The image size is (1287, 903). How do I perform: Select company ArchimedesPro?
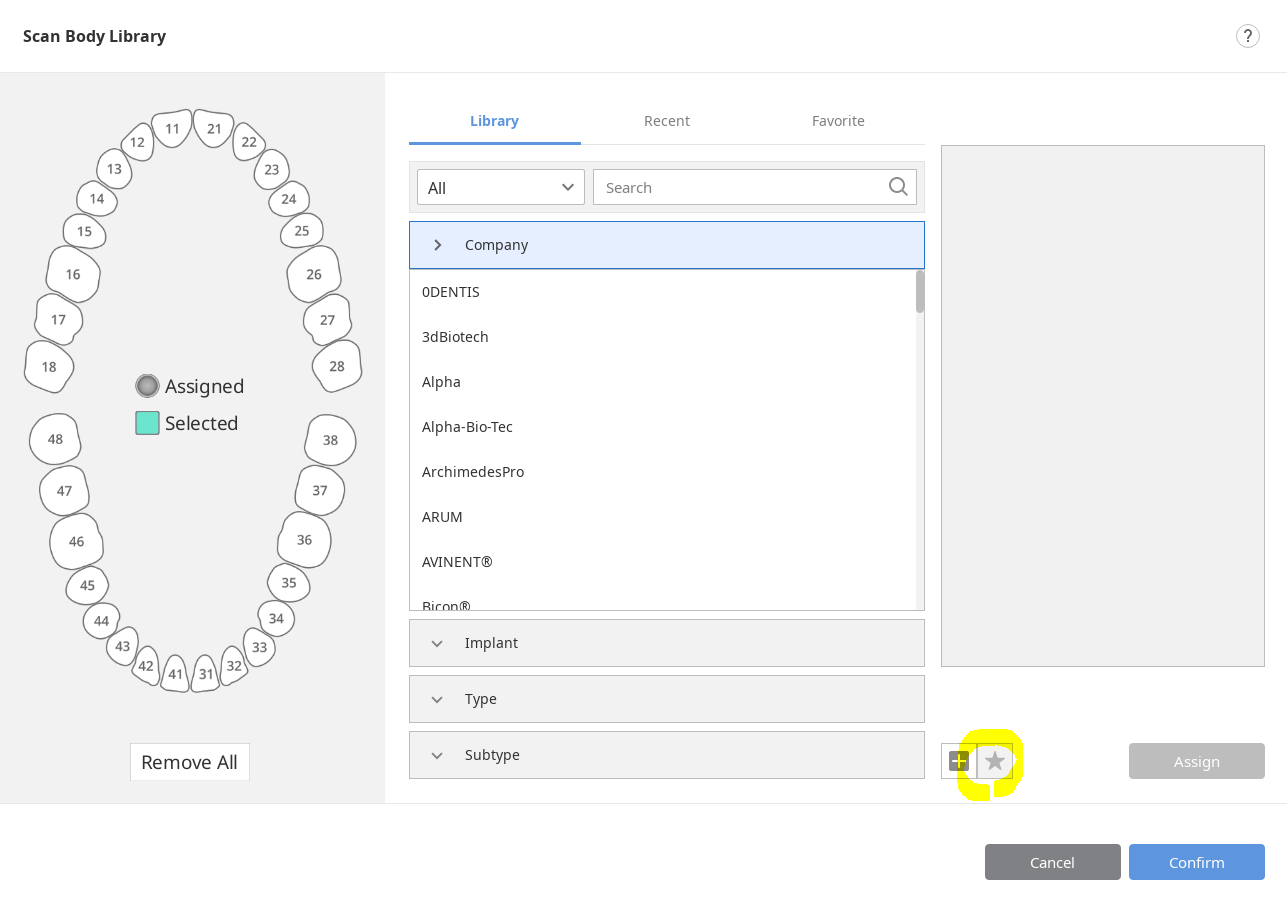tap(663, 472)
